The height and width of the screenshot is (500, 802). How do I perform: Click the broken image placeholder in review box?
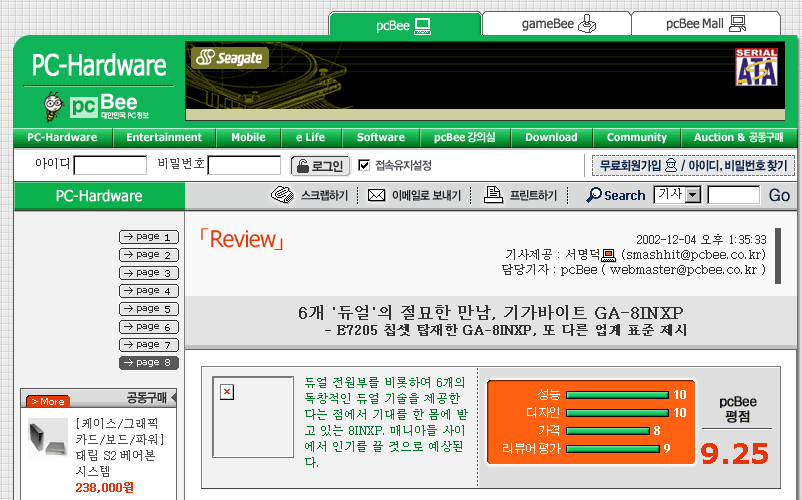(x=227, y=391)
